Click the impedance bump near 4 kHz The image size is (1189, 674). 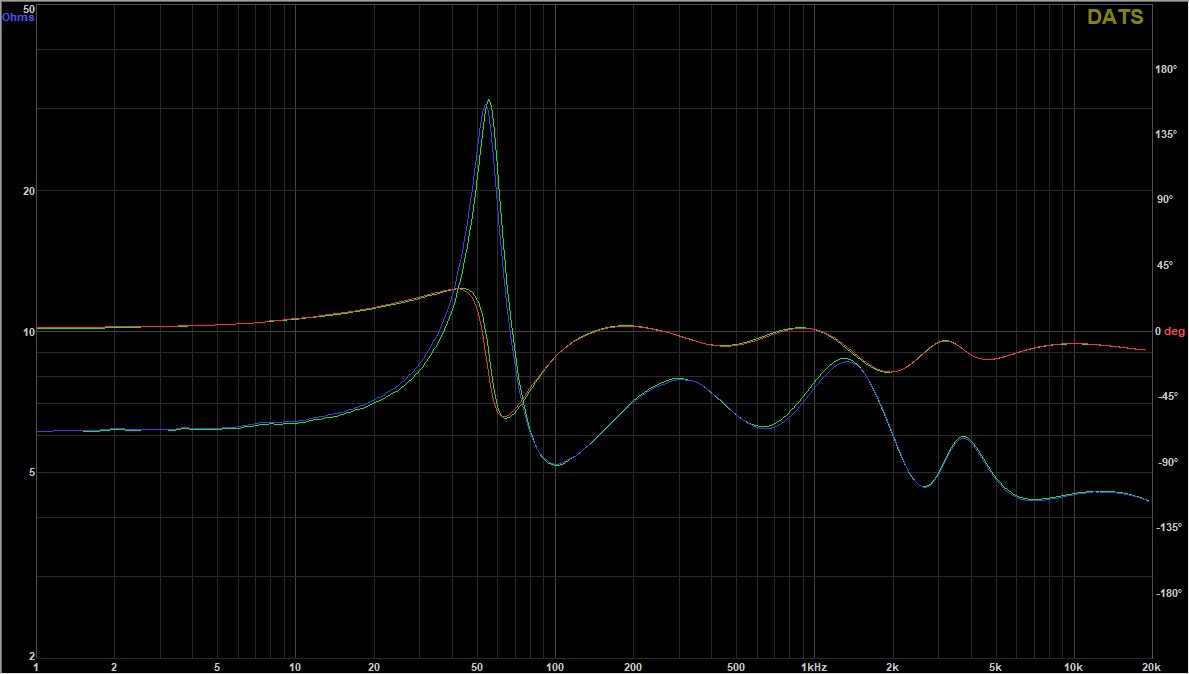963,437
